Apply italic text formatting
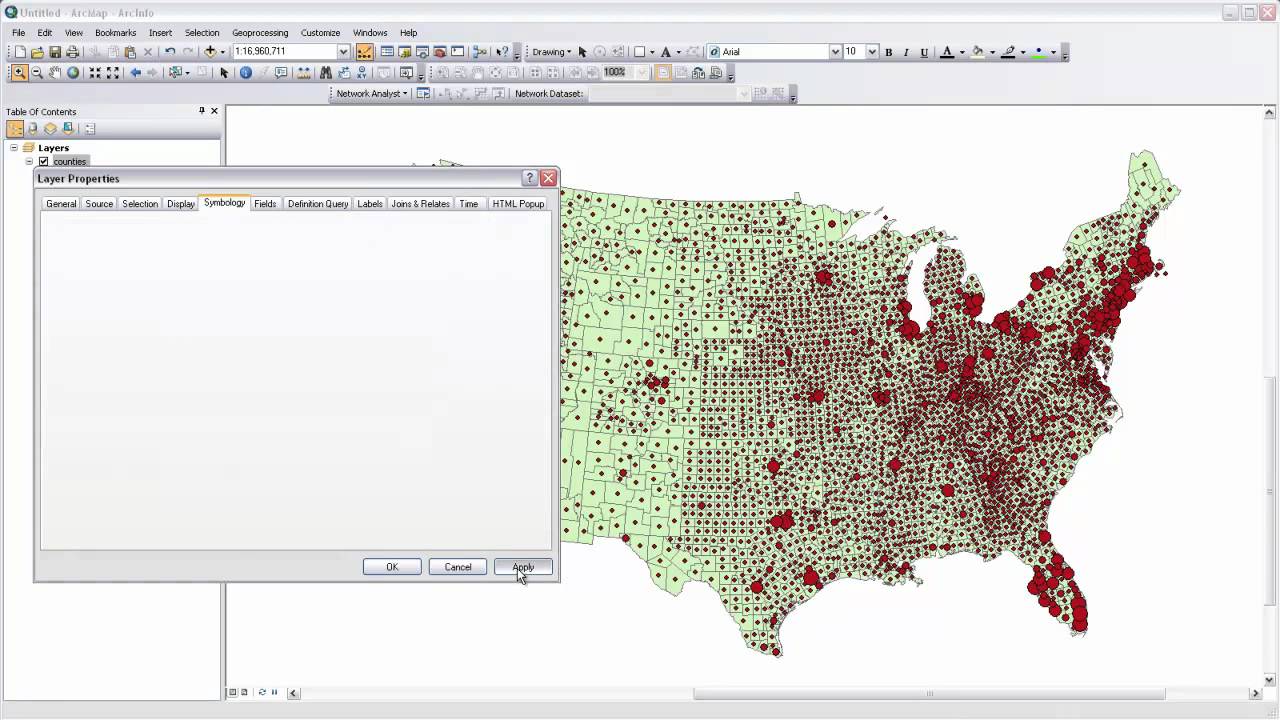1280x720 pixels. (906, 52)
